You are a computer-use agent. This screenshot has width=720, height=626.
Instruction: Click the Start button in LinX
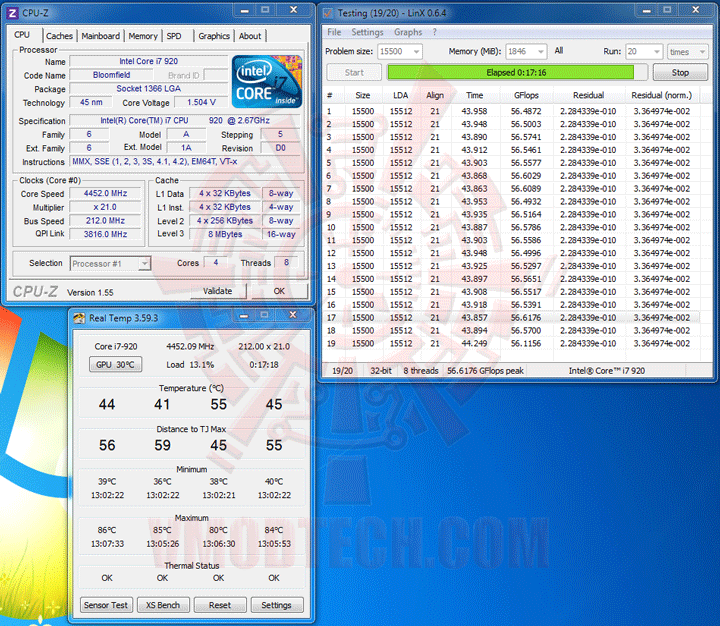pyautogui.click(x=354, y=72)
